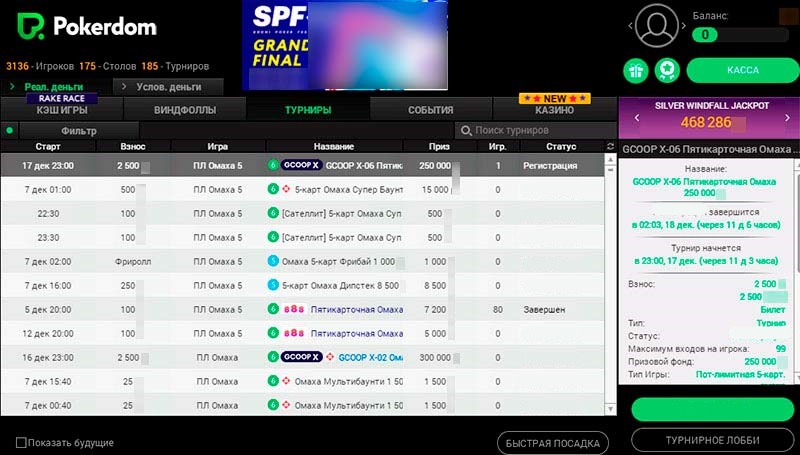Toggle Показать будущие checkbox
The width and height of the screenshot is (800, 455).
pyautogui.click(x=21, y=443)
